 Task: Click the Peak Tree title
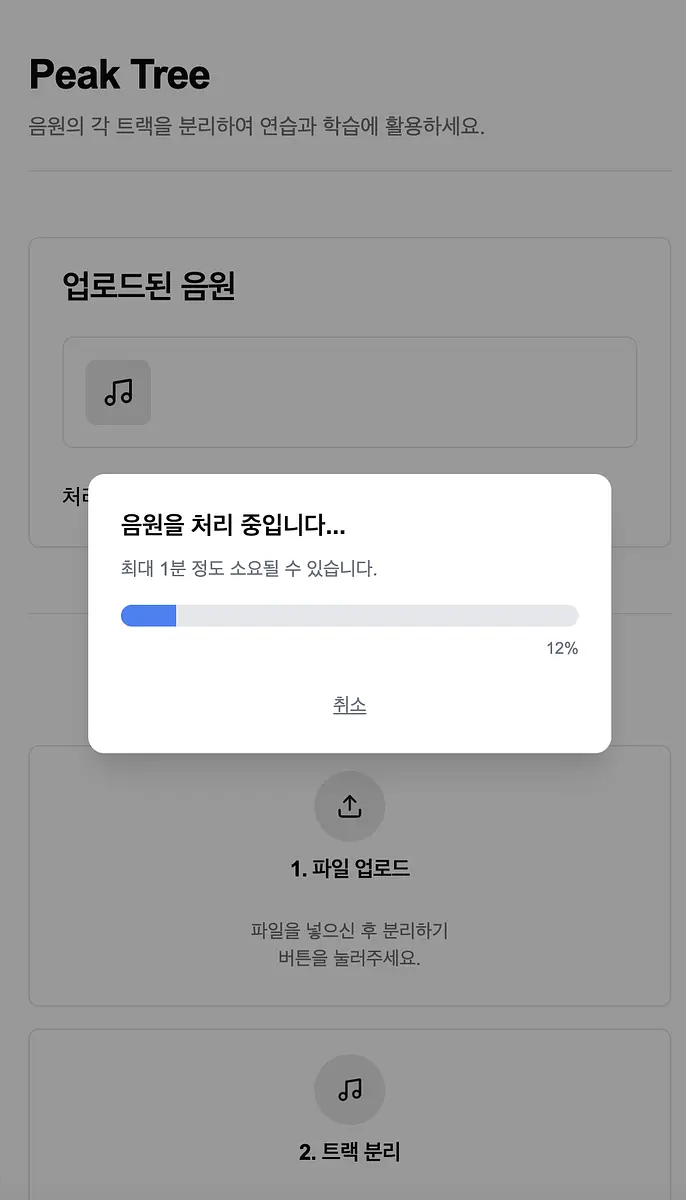click(x=119, y=75)
